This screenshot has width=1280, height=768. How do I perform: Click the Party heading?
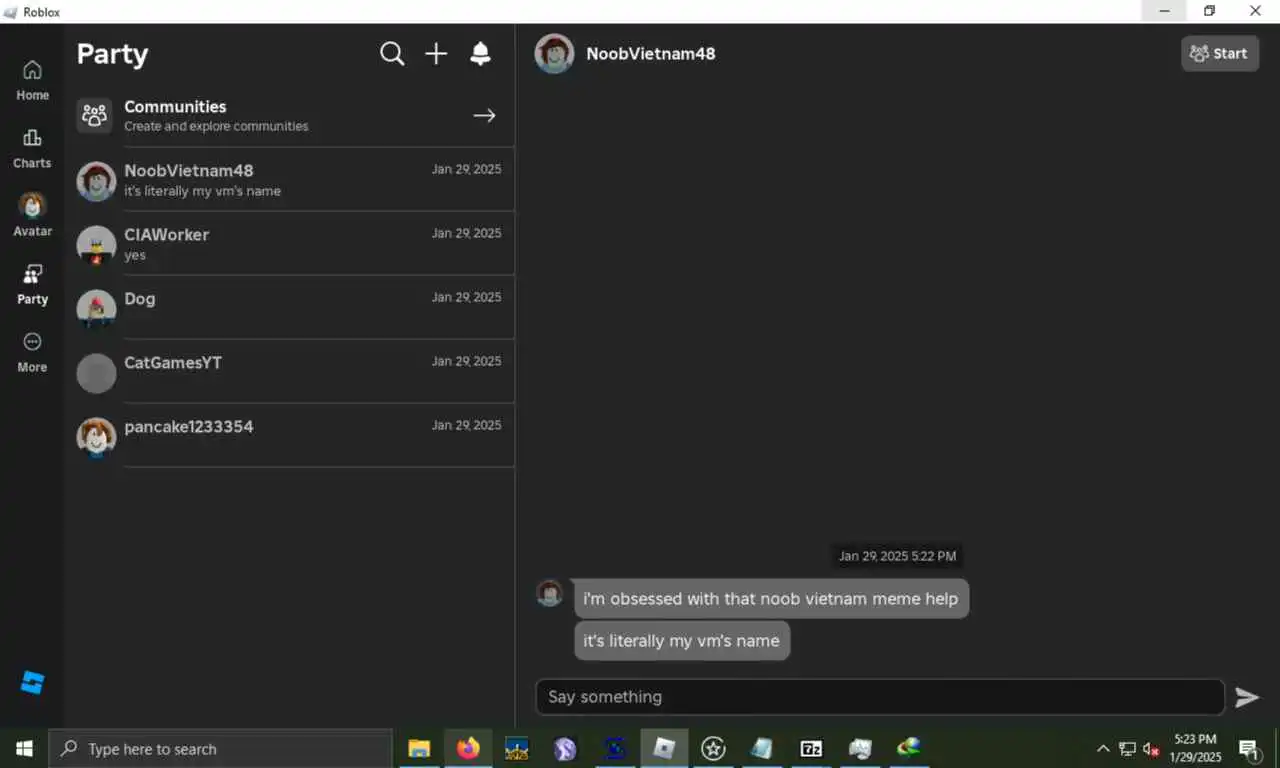[112, 54]
